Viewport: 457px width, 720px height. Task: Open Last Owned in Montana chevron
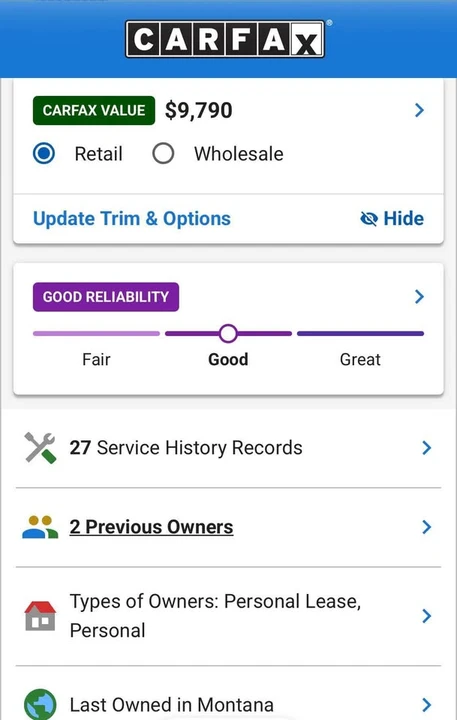click(x=427, y=704)
